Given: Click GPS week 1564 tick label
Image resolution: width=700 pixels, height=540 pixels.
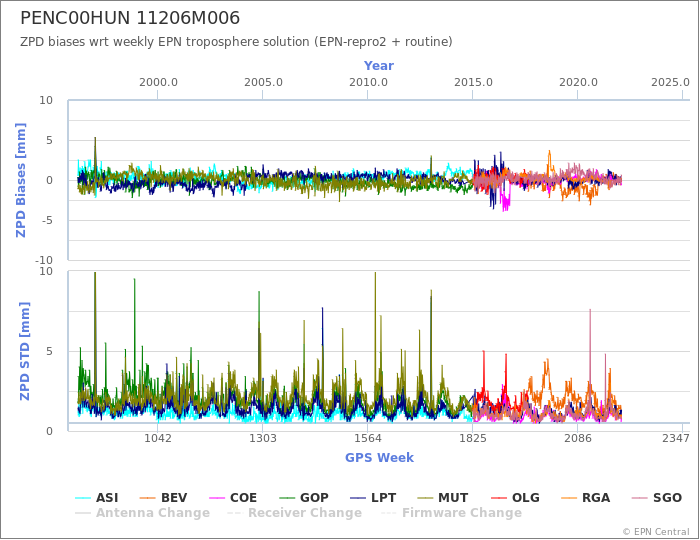Looking at the screenshot, I should pyautogui.click(x=367, y=438).
